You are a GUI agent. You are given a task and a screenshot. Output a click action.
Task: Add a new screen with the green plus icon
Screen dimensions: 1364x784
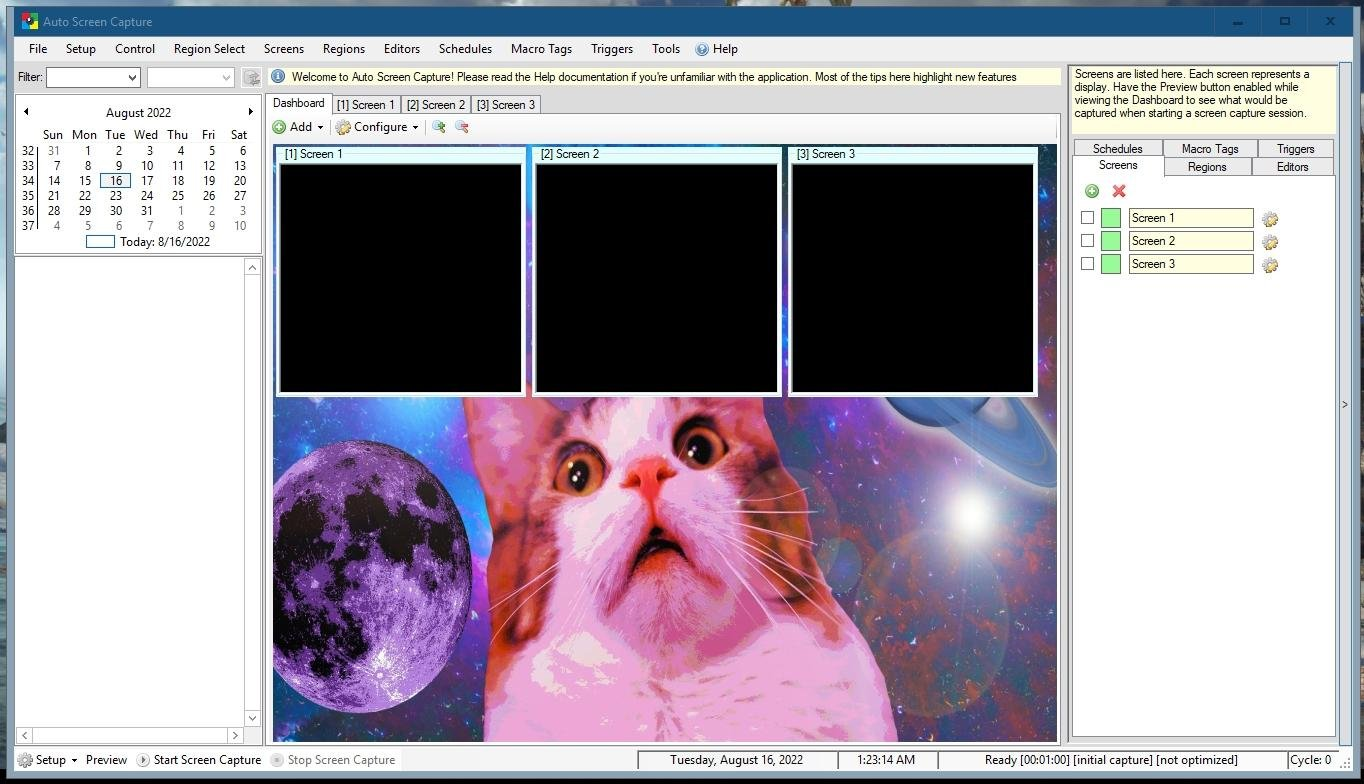[x=1091, y=191]
